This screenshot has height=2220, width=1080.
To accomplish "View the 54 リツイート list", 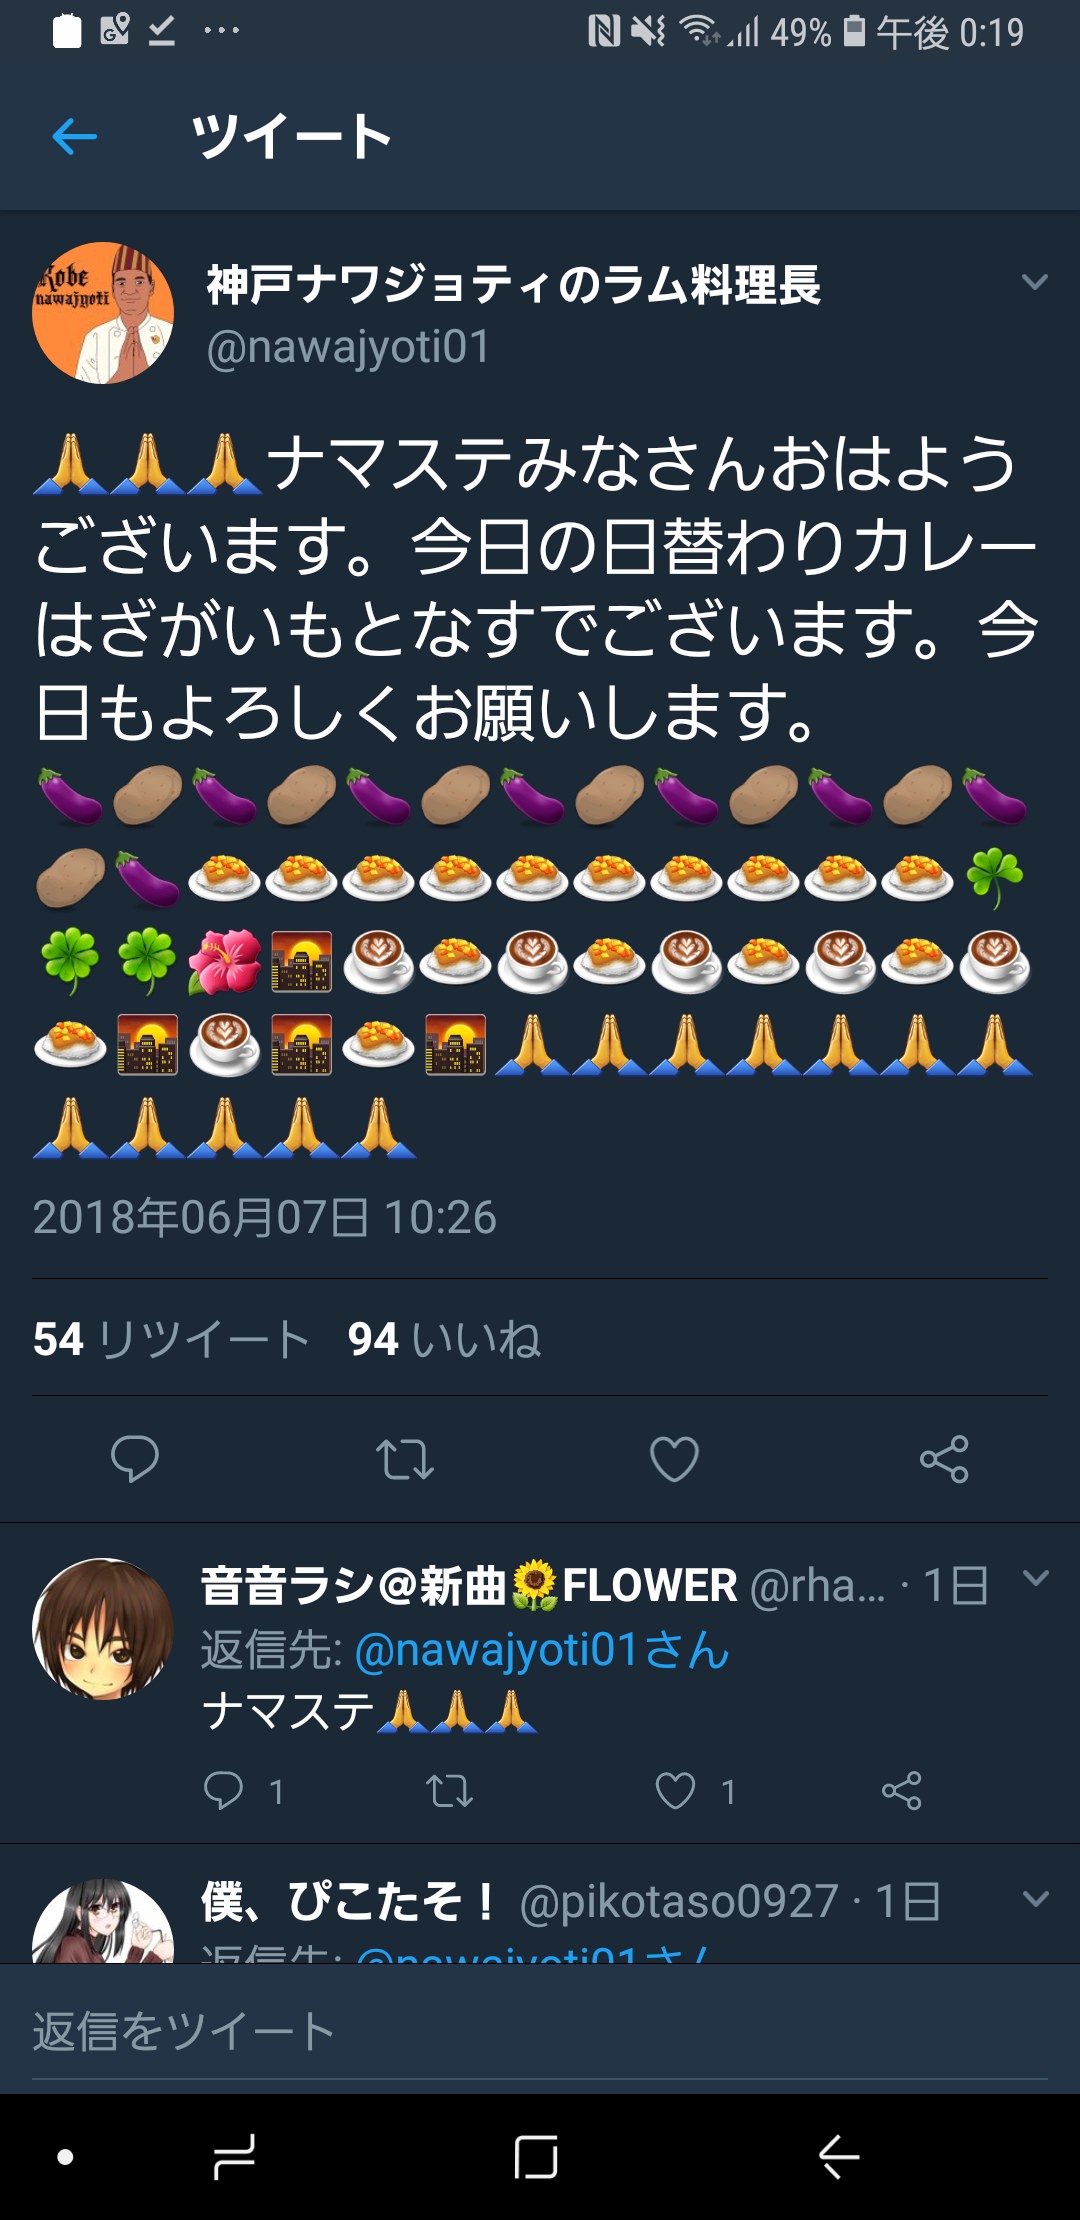I will 171,1339.
